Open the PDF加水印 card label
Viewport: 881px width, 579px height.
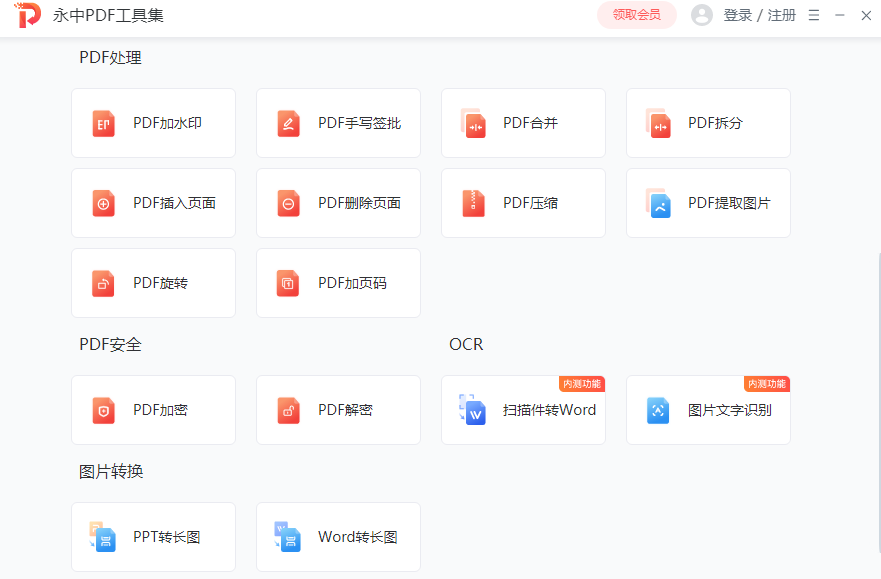pos(167,124)
